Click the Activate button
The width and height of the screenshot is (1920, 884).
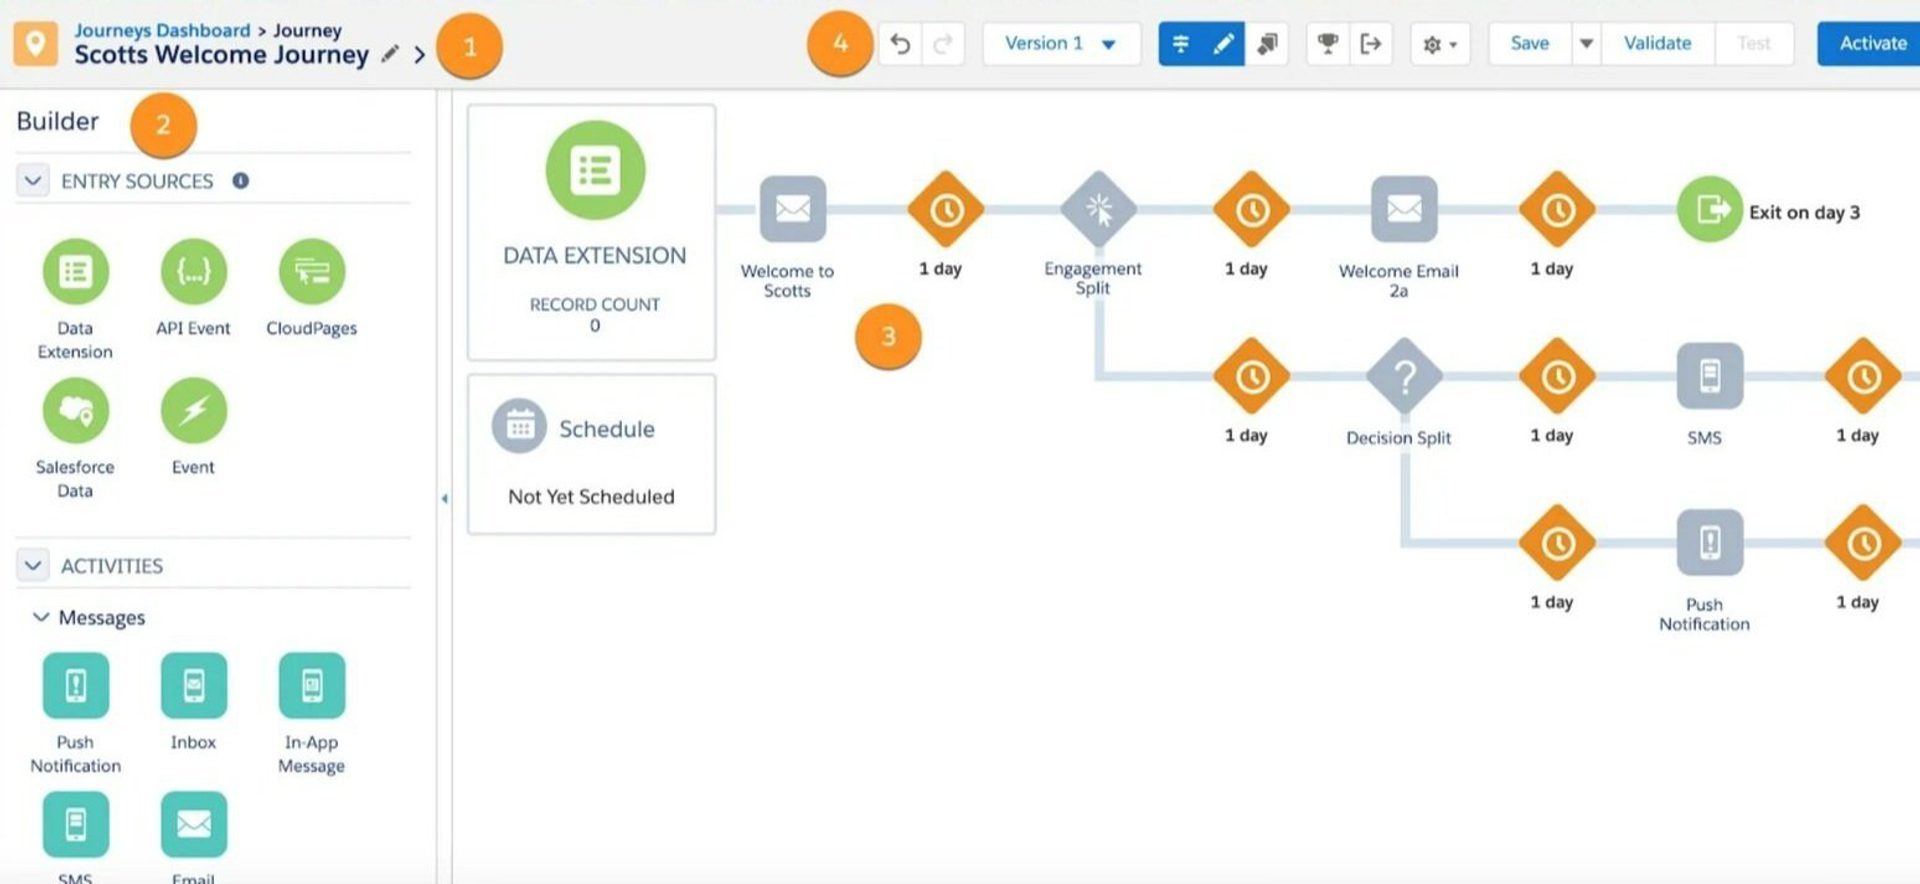coord(1871,44)
